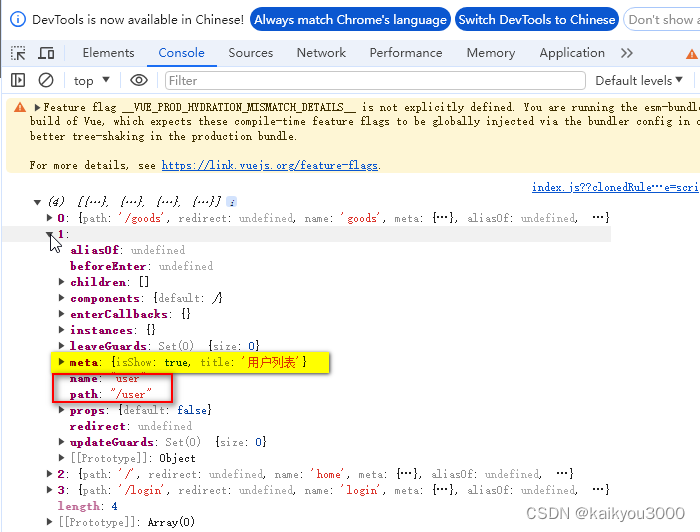Open the Sources tab
This screenshot has height=532, width=700.
click(x=250, y=53)
